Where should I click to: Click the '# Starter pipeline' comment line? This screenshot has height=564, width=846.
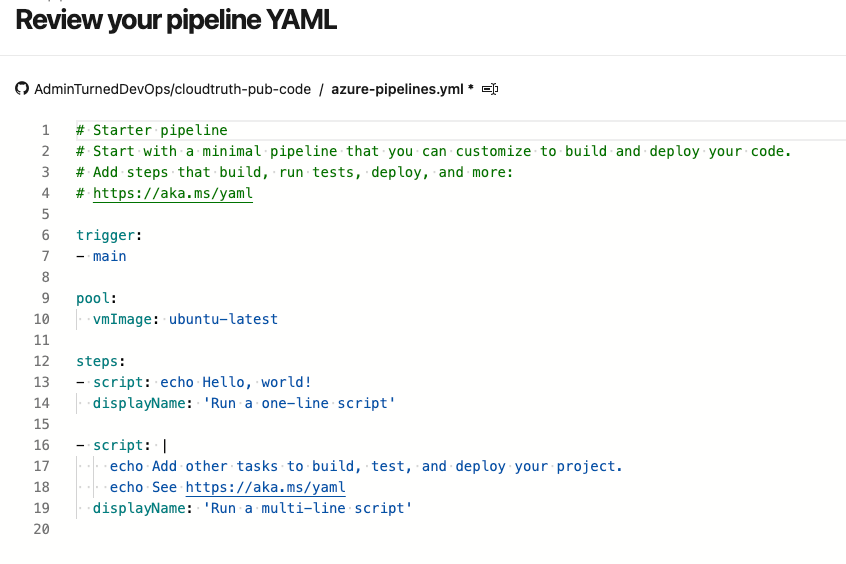pyautogui.click(x=152, y=131)
